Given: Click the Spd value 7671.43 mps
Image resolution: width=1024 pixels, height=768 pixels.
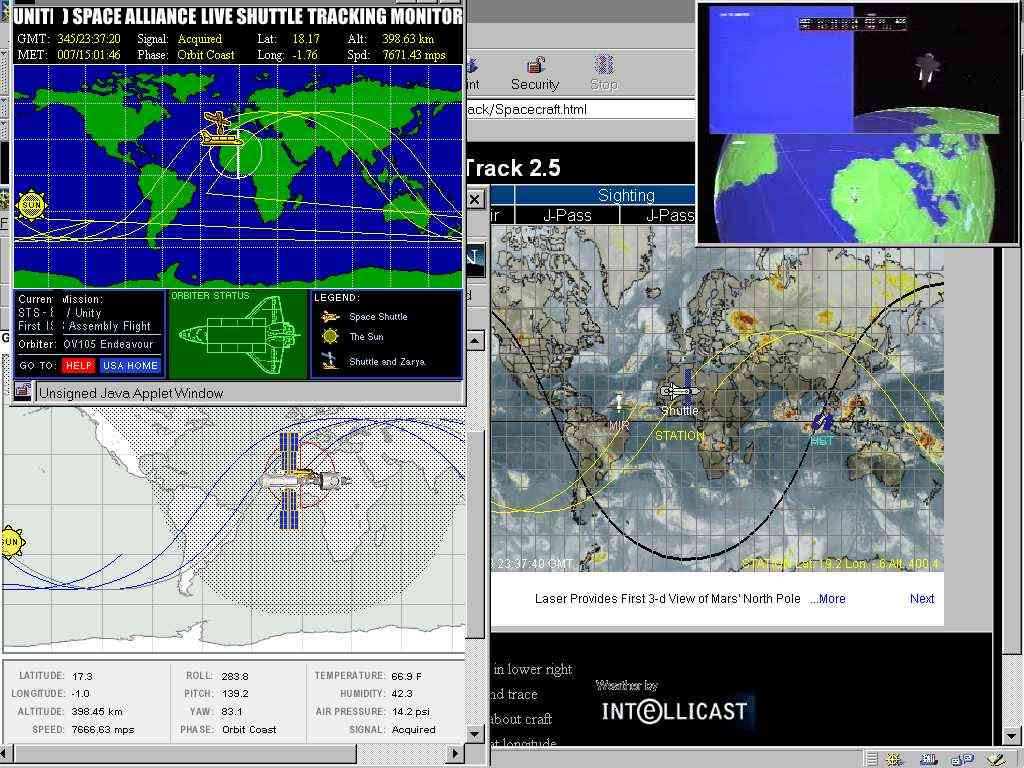Looking at the screenshot, I should point(414,56).
